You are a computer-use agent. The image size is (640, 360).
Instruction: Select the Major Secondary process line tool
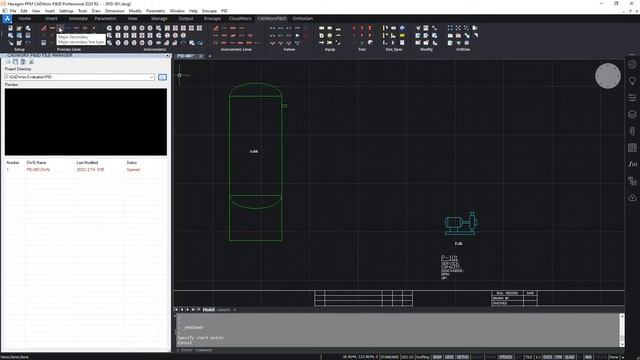(x=60, y=28)
